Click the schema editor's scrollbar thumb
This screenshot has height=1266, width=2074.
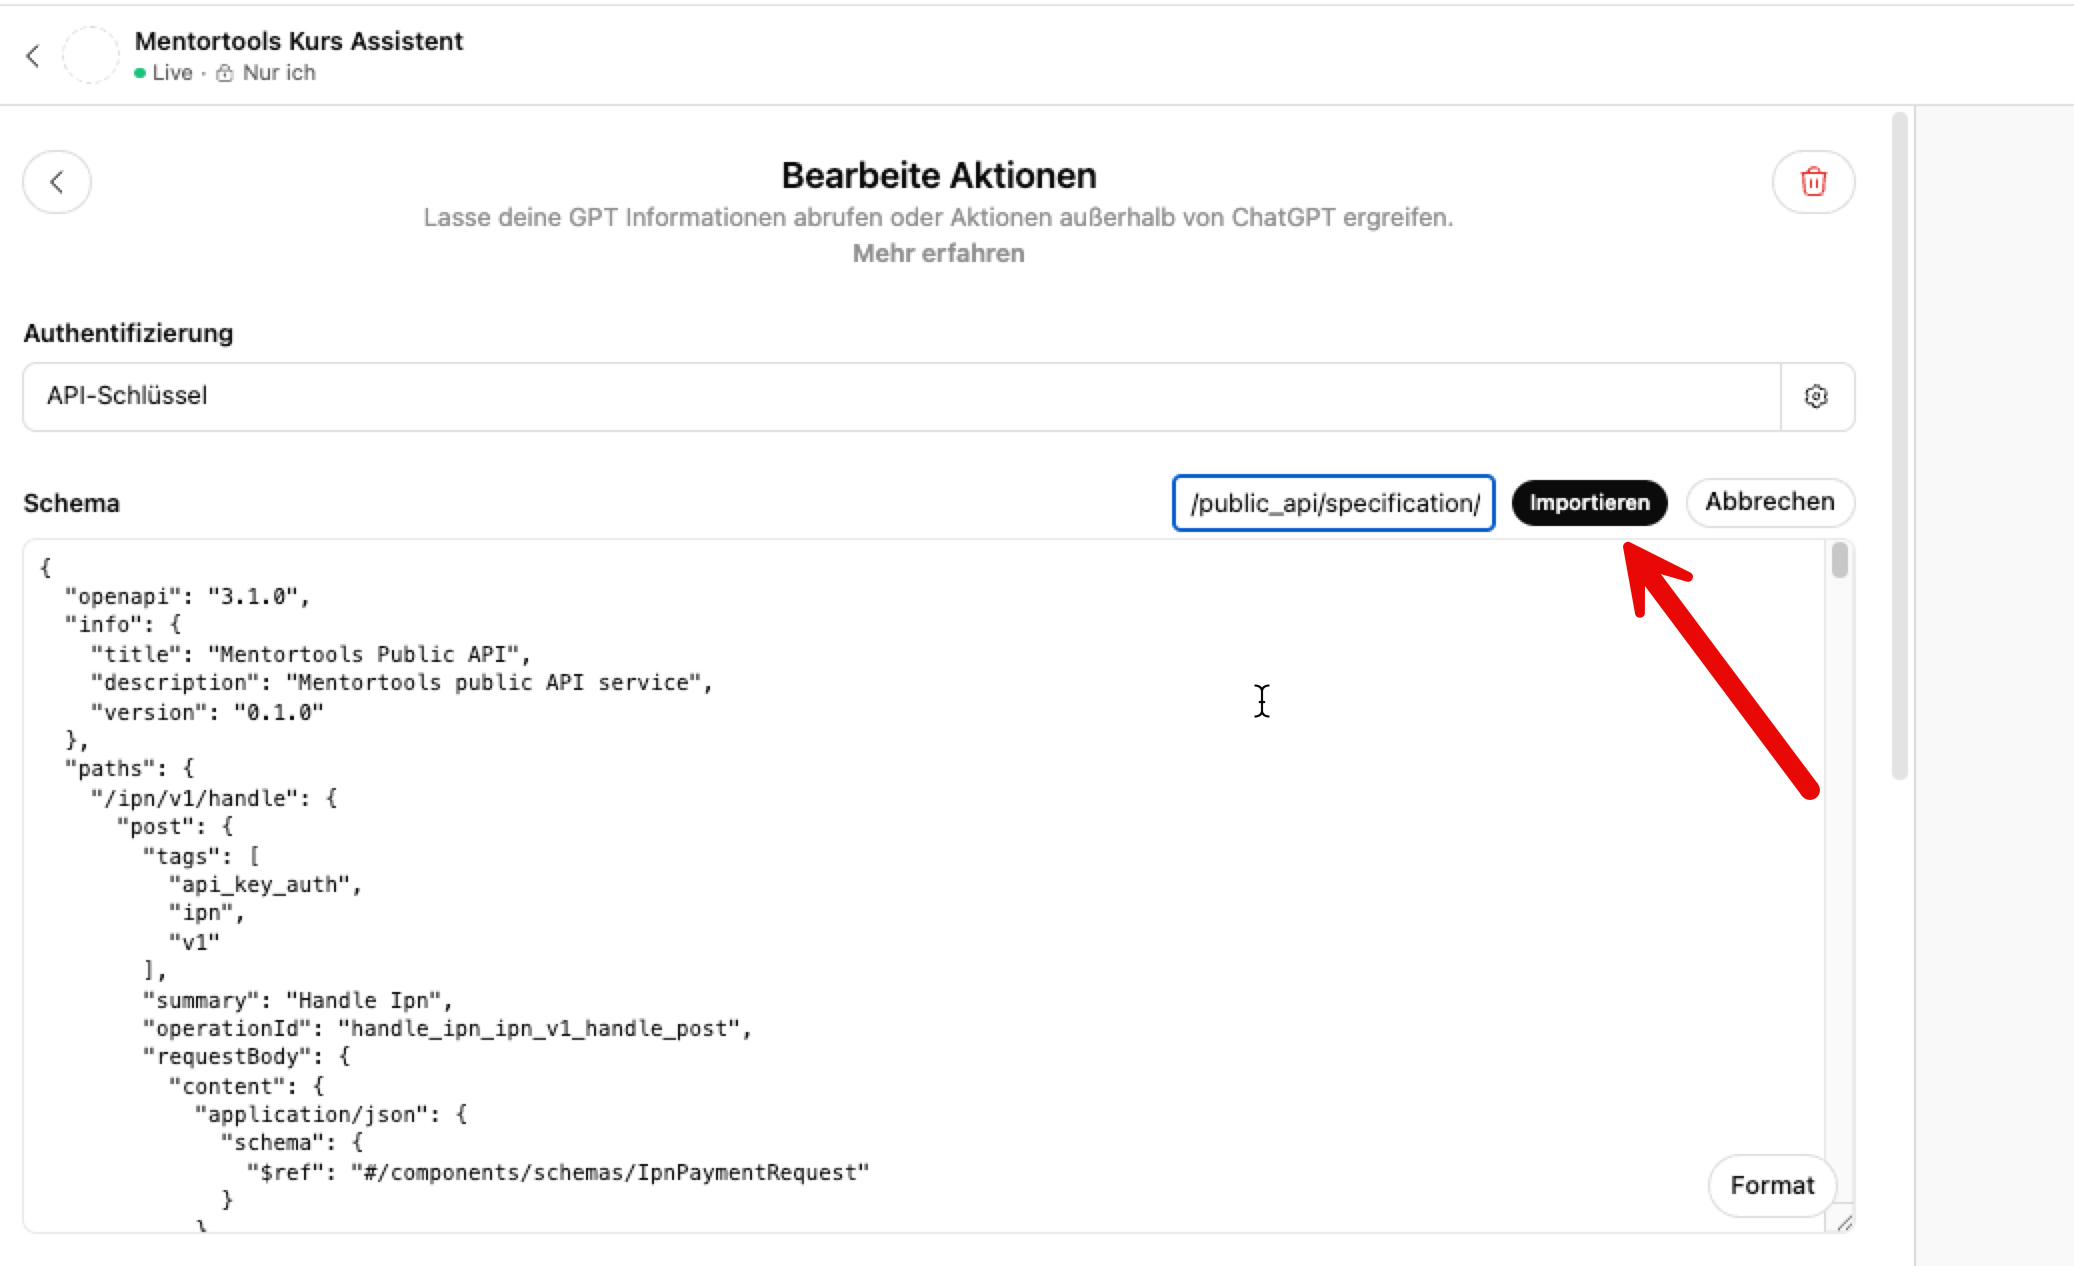[x=1839, y=560]
